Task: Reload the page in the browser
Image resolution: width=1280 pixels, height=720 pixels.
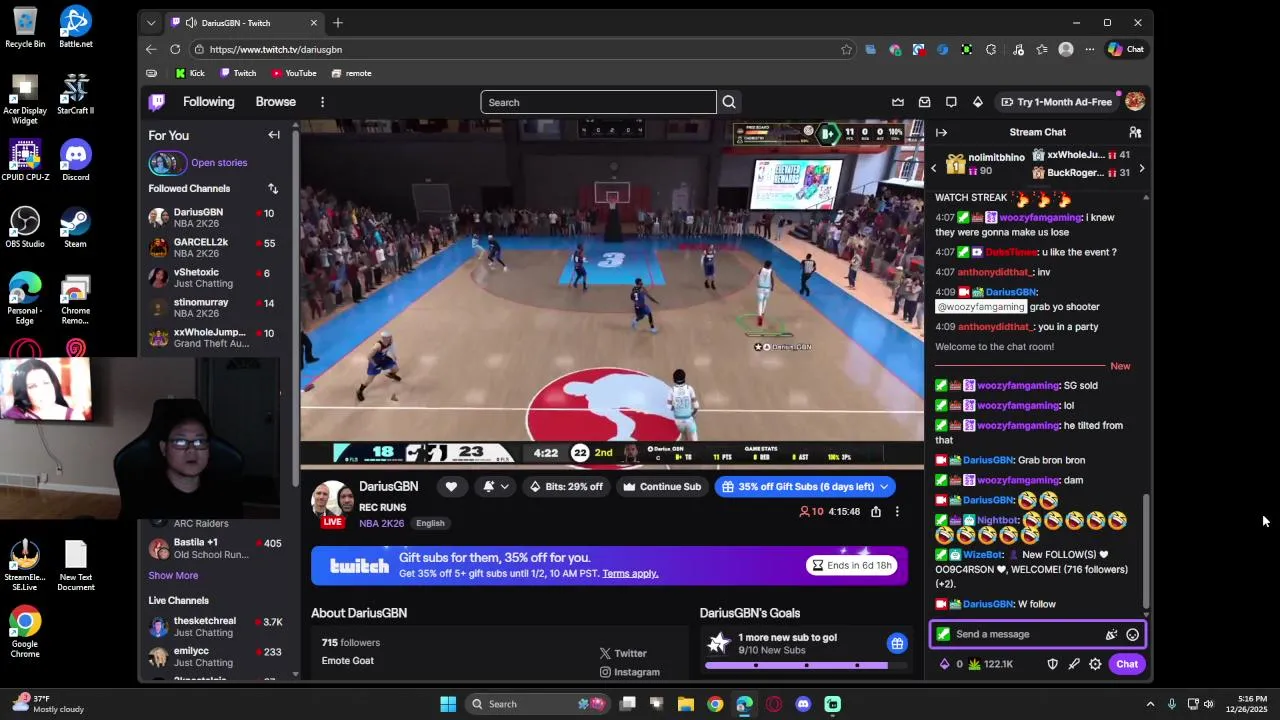Action: 175,49
